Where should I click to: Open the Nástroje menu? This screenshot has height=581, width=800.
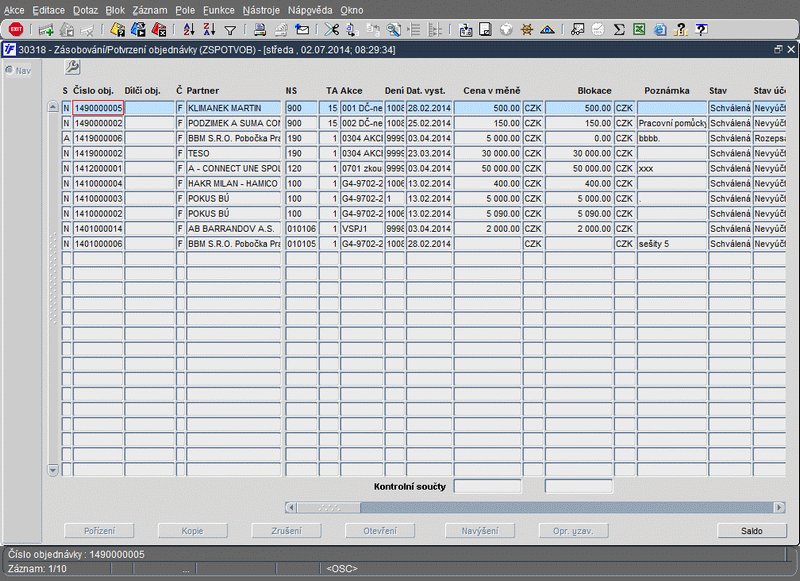point(261,10)
